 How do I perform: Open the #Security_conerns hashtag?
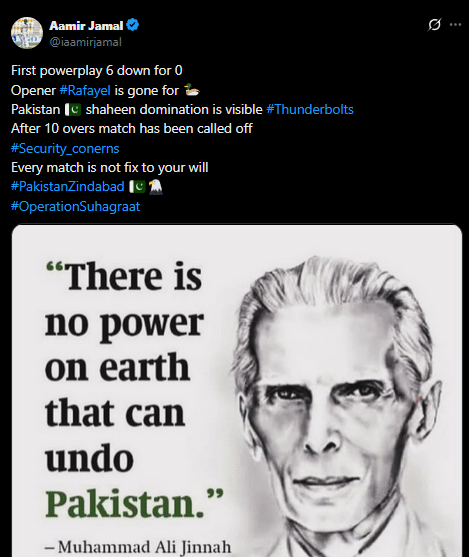(x=65, y=148)
